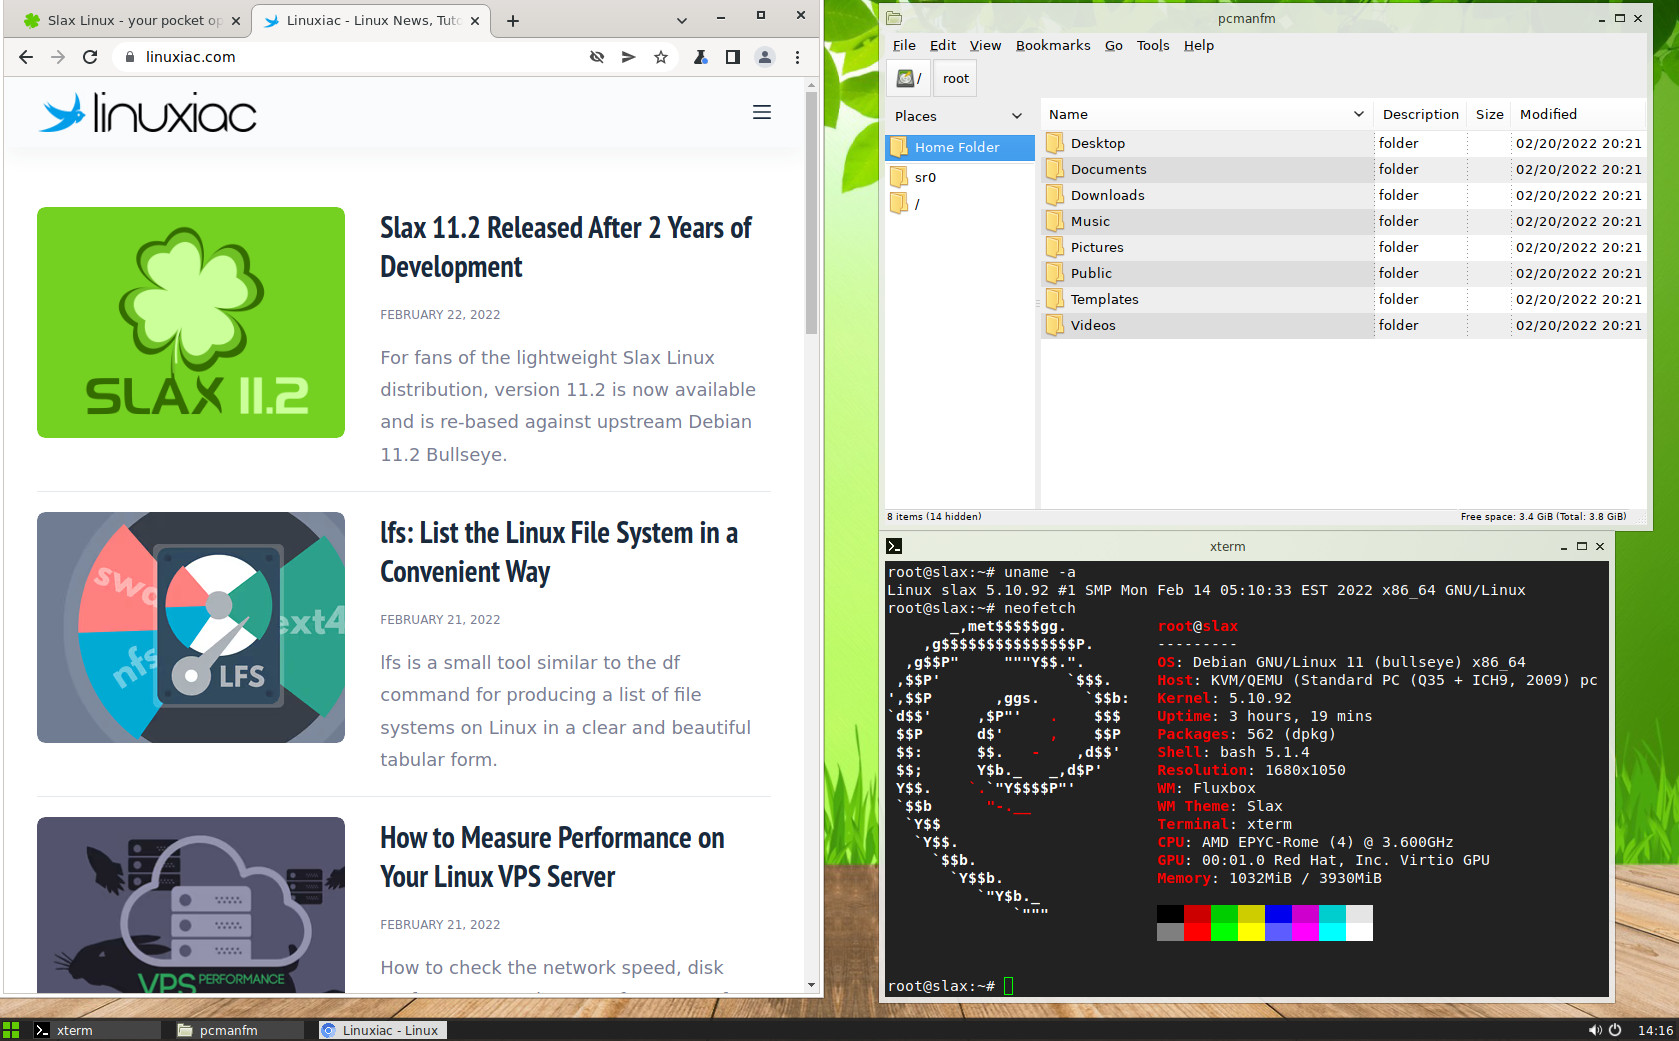Open the Help menu in pcmanfm
This screenshot has height=1041, width=1679.
1199,45
